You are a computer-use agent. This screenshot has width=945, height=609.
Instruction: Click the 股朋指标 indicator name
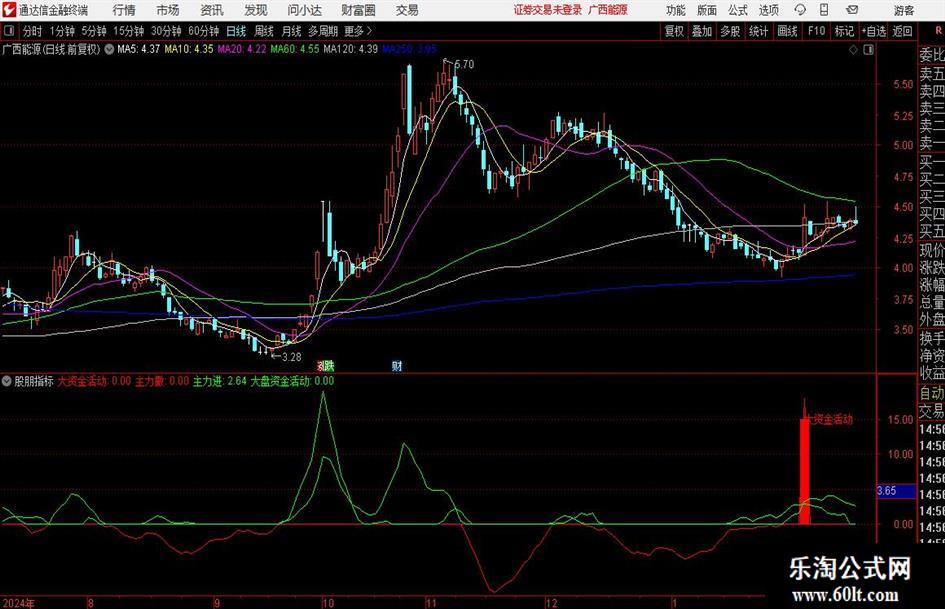tap(34, 381)
